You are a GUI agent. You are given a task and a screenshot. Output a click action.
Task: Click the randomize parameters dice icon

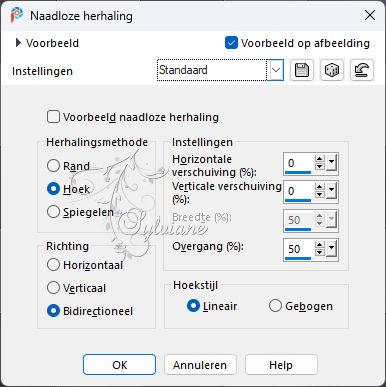point(332,70)
